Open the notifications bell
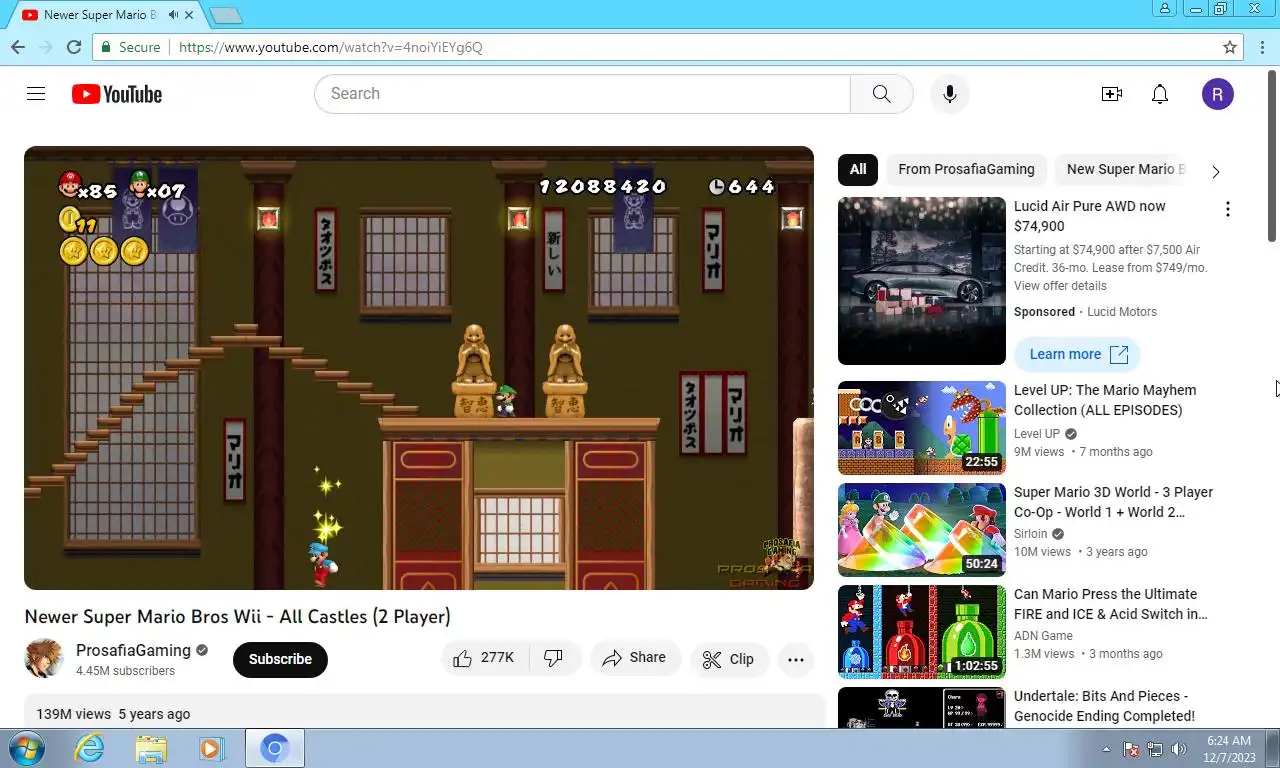 click(x=1160, y=94)
